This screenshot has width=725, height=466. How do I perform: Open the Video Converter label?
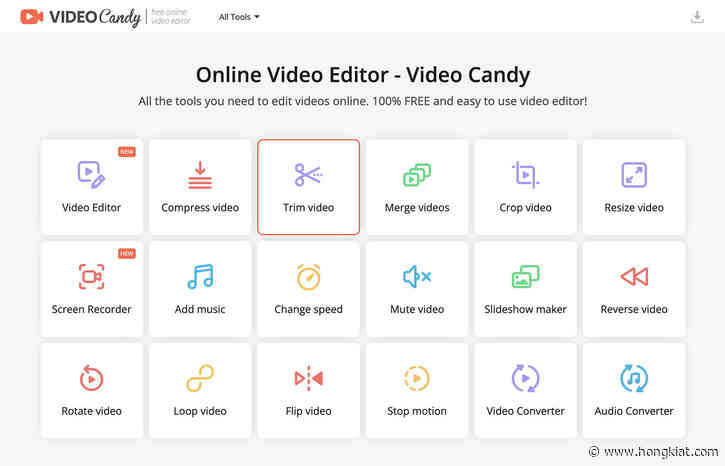(525, 411)
